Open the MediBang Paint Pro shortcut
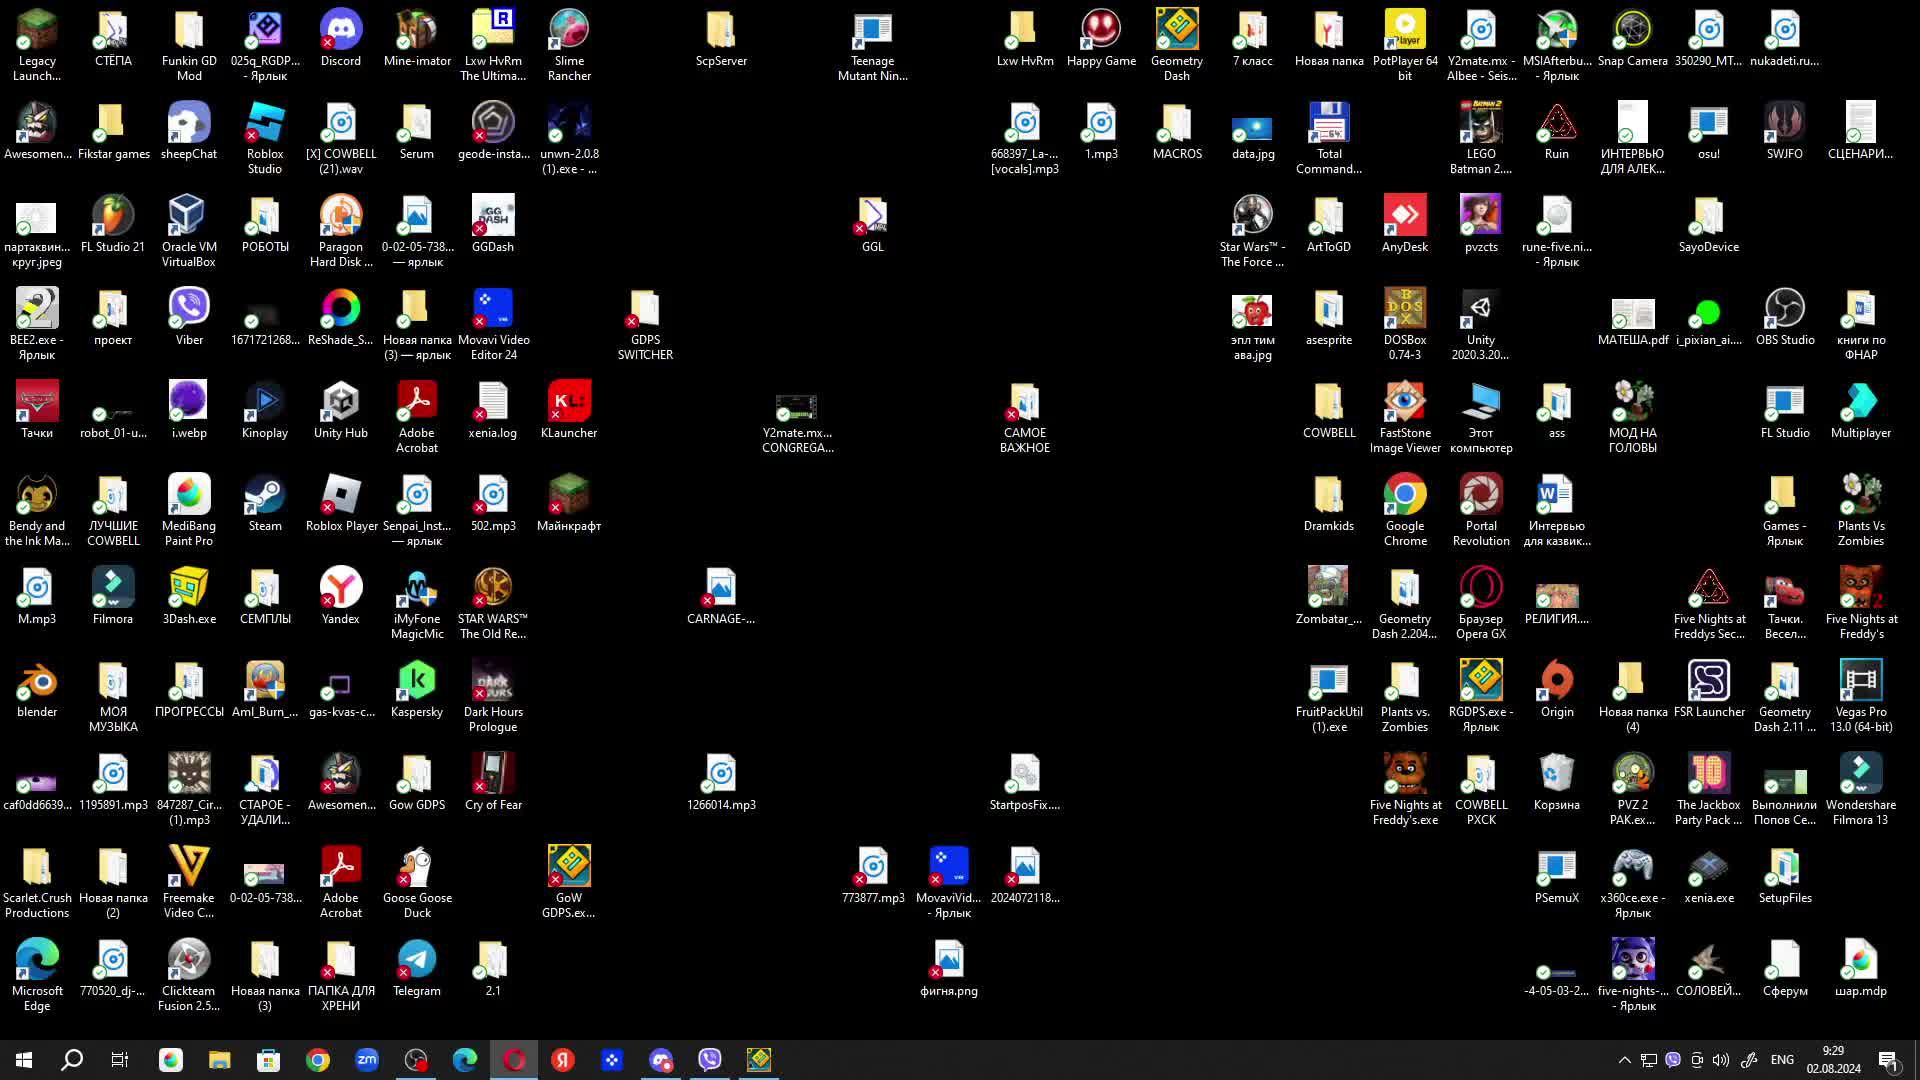Viewport: 1920px width, 1080px height. pyautogui.click(x=189, y=510)
